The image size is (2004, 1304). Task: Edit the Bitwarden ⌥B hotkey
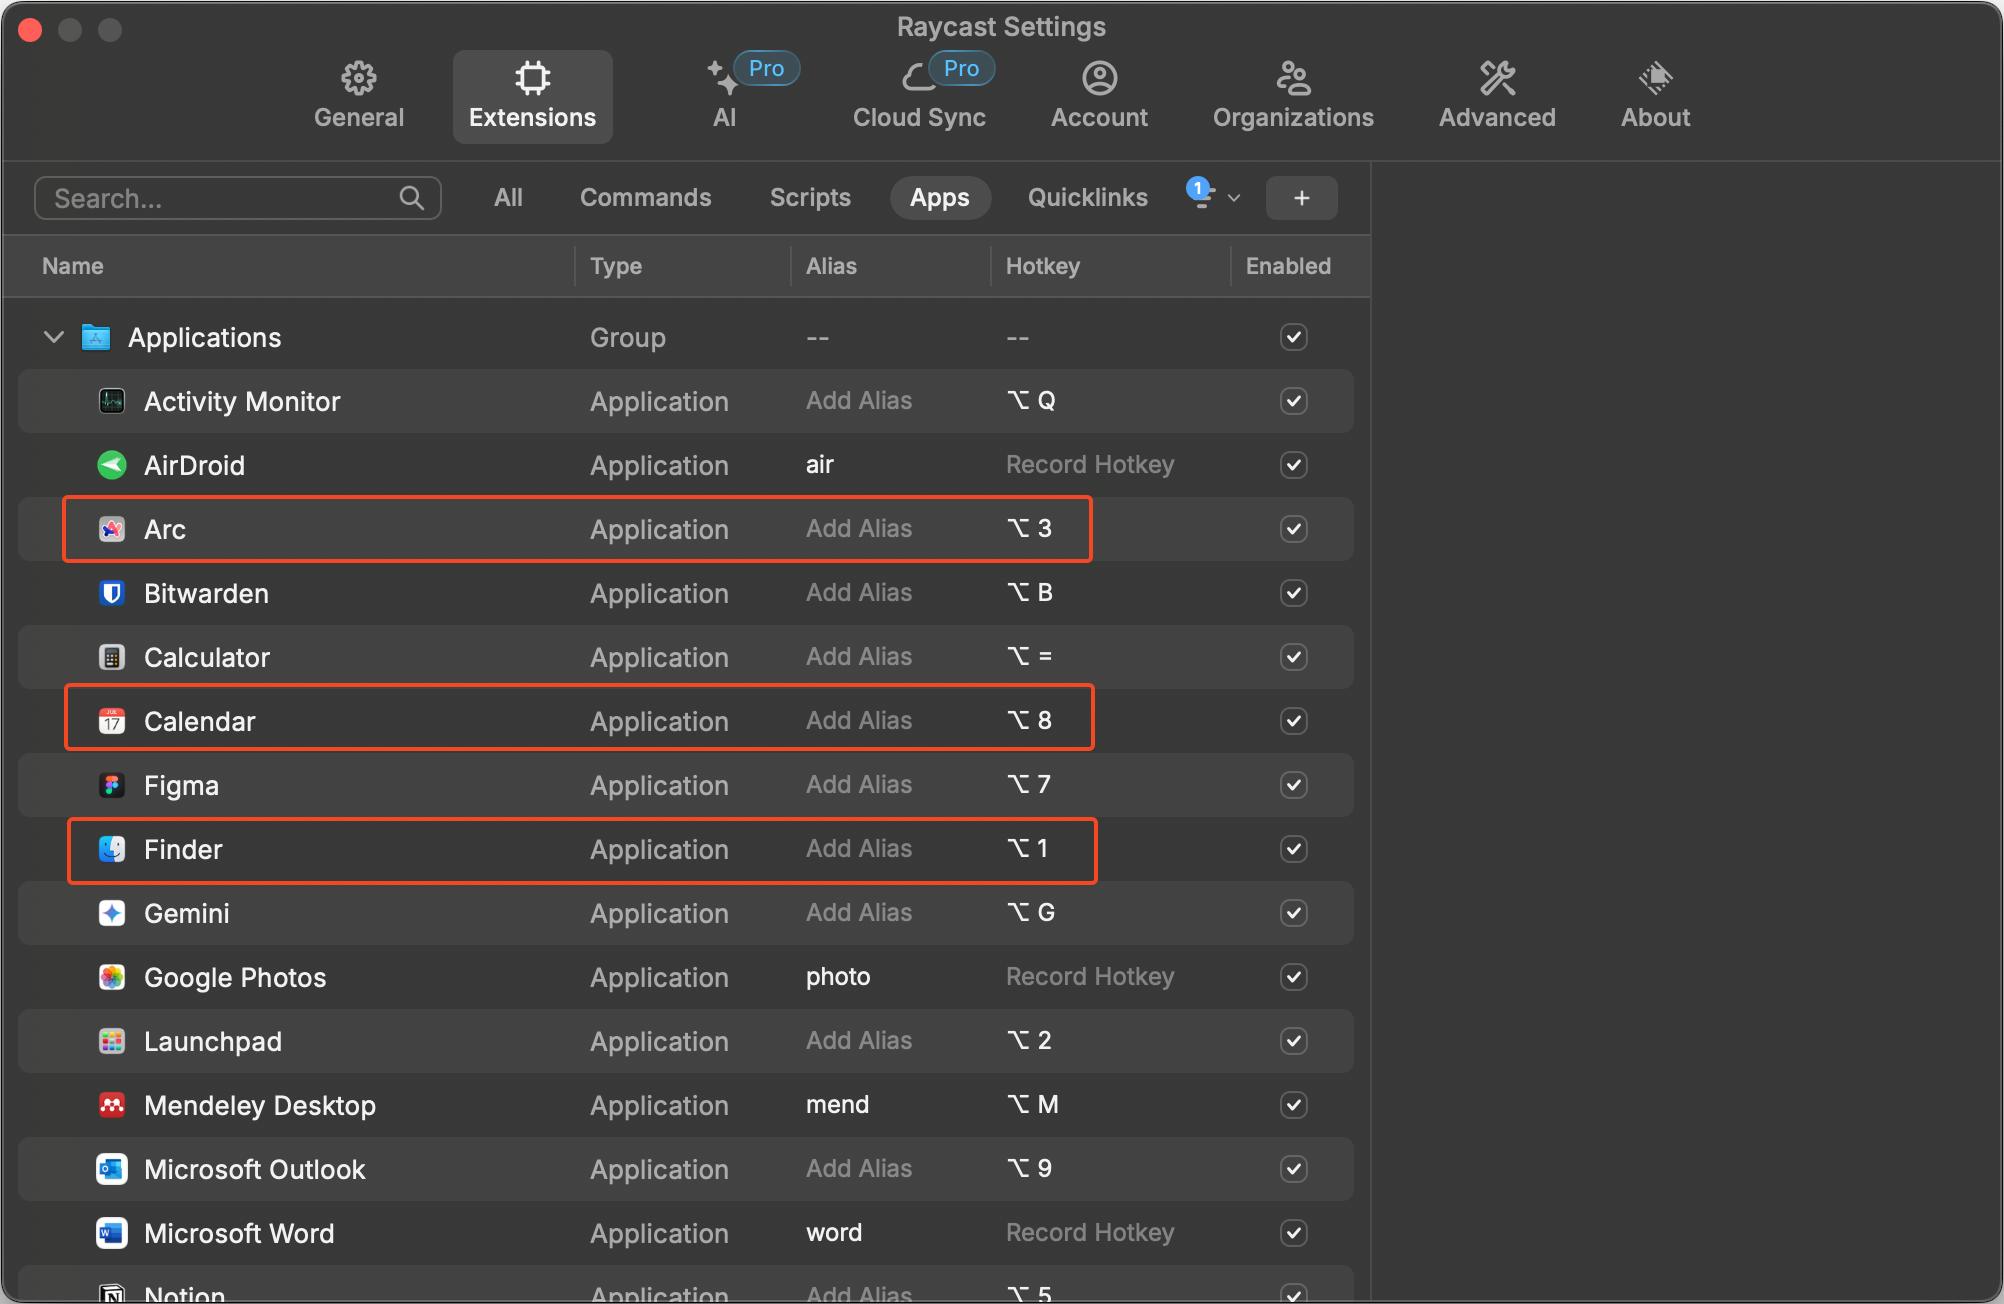click(x=1030, y=593)
